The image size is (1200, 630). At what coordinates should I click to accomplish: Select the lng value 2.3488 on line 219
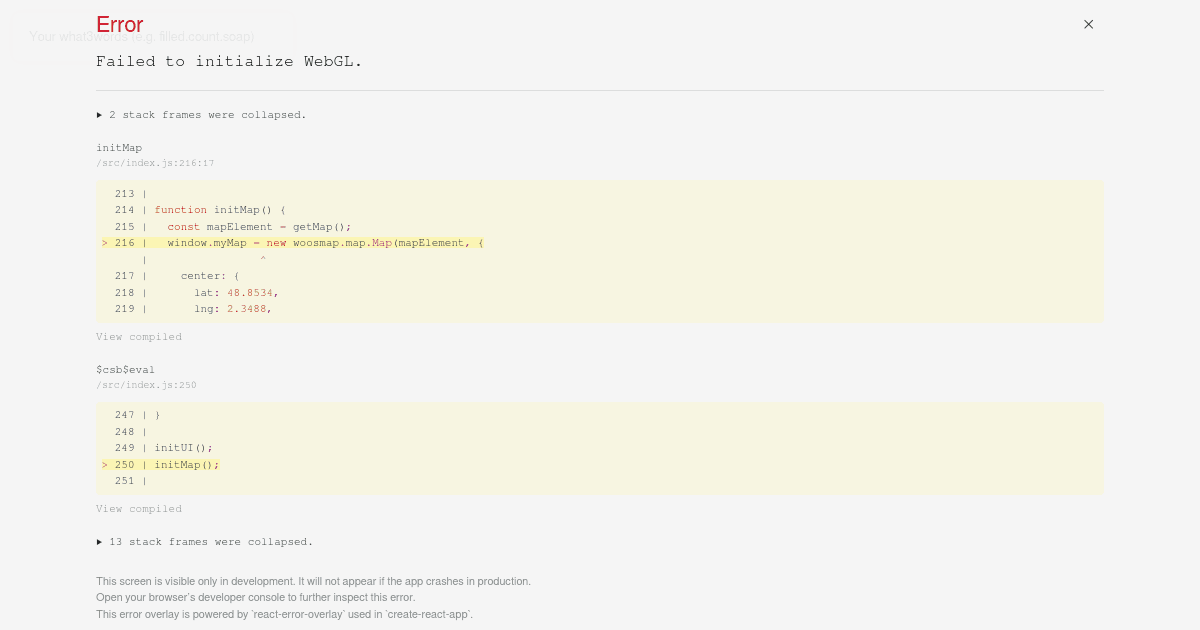[x=247, y=309]
